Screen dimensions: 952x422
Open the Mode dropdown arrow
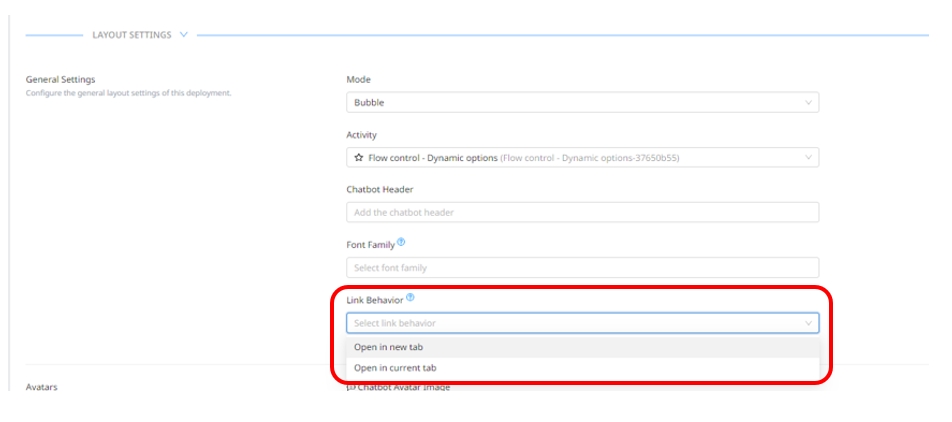pos(808,102)
